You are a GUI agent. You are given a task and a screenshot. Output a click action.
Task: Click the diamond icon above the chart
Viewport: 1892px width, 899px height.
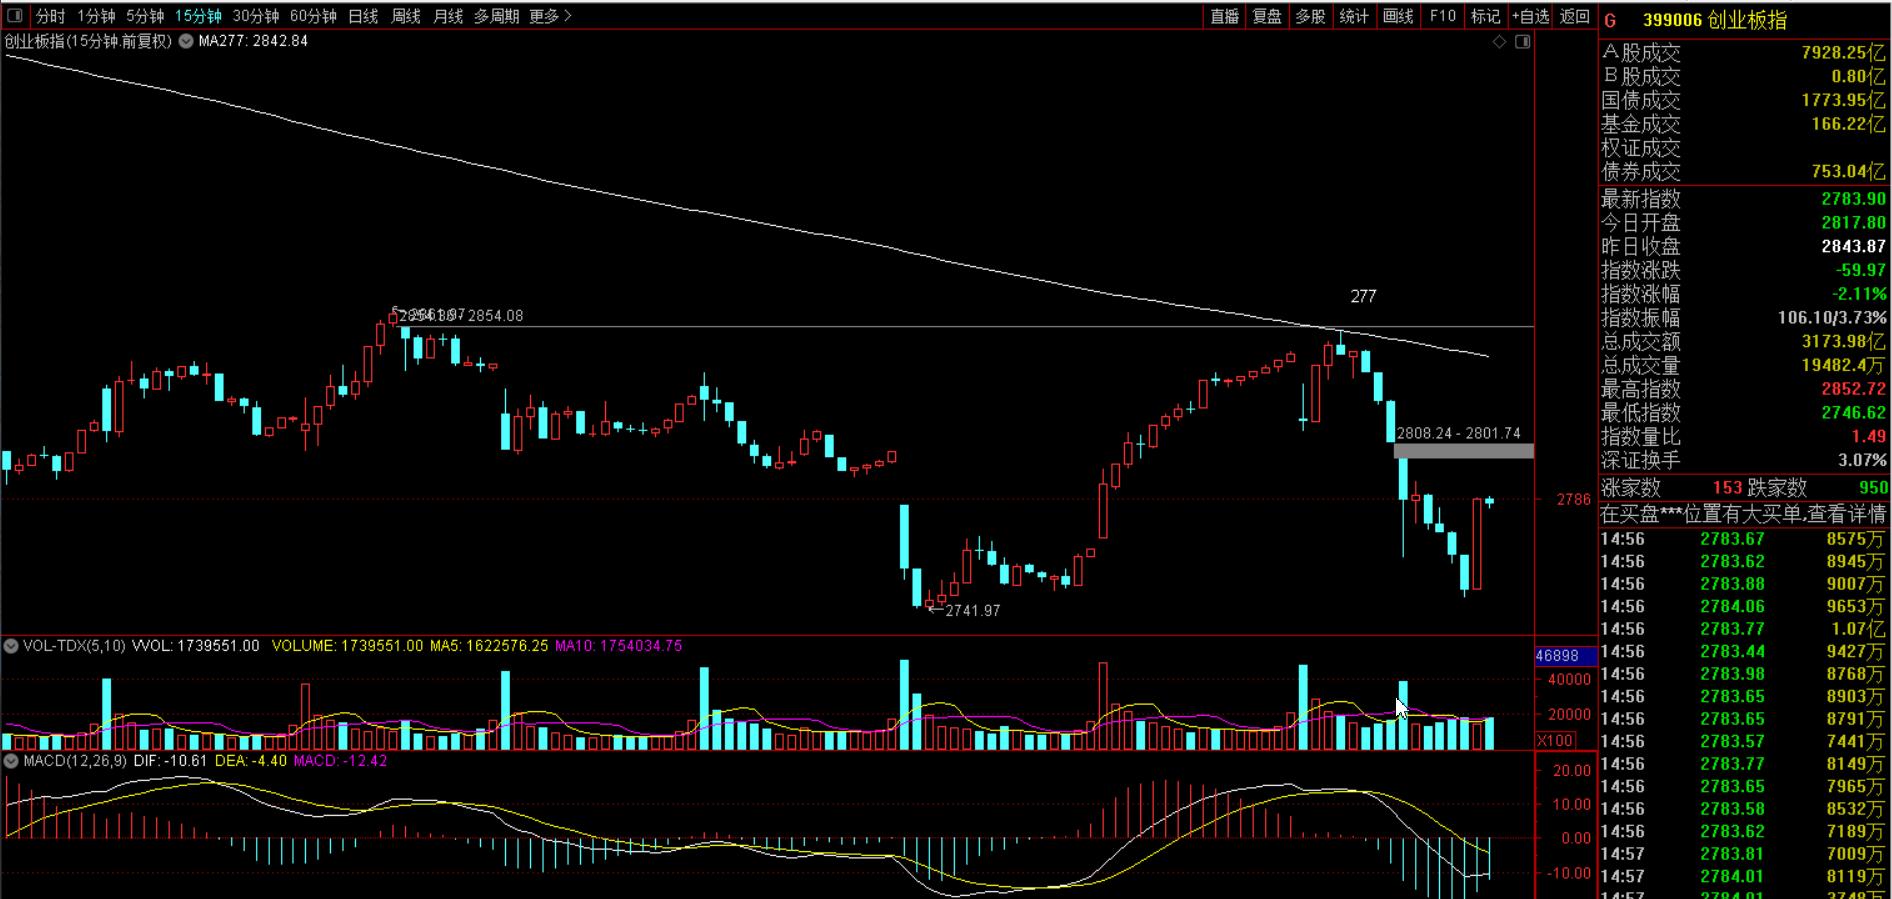pos(1499,42)
